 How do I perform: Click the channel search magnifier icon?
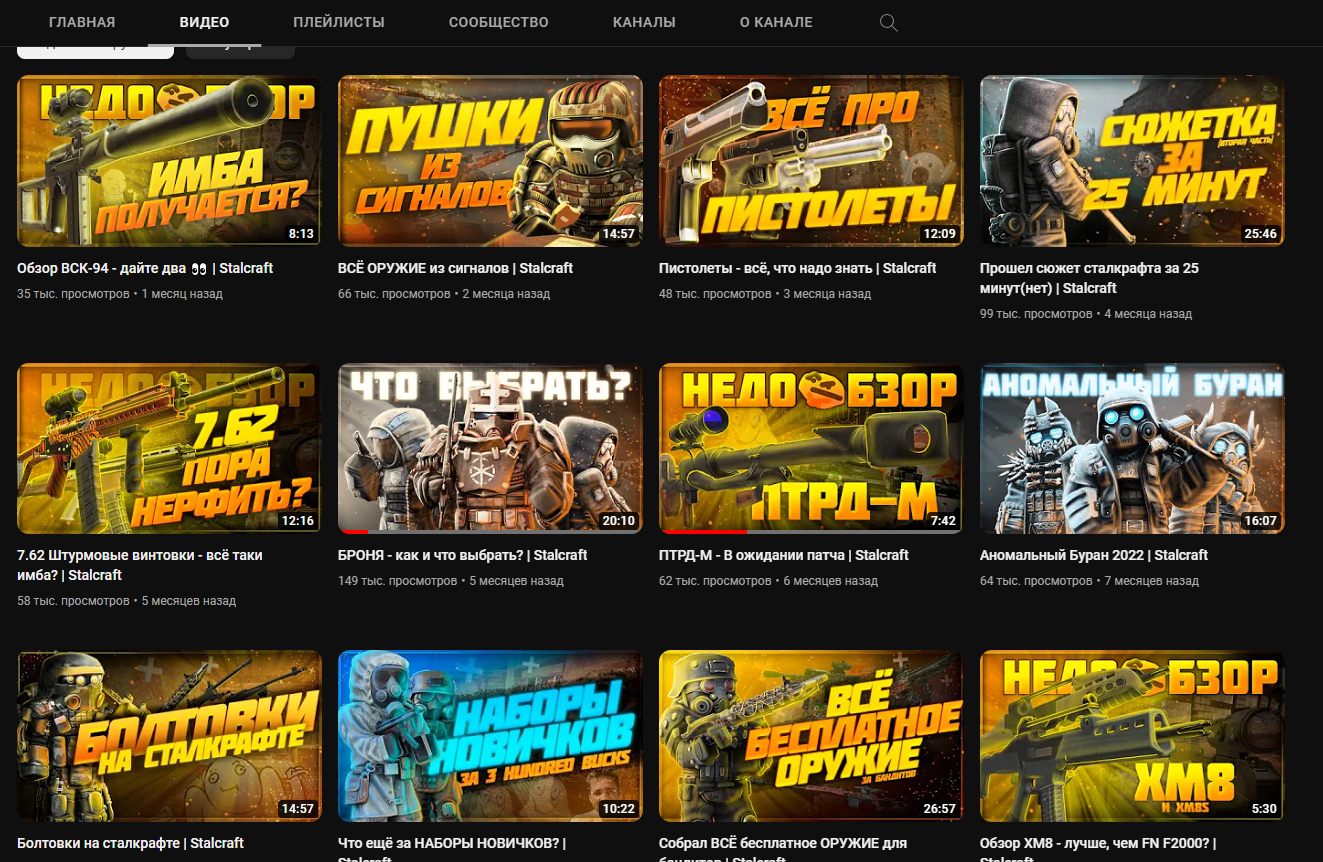(x=888, y=23)
